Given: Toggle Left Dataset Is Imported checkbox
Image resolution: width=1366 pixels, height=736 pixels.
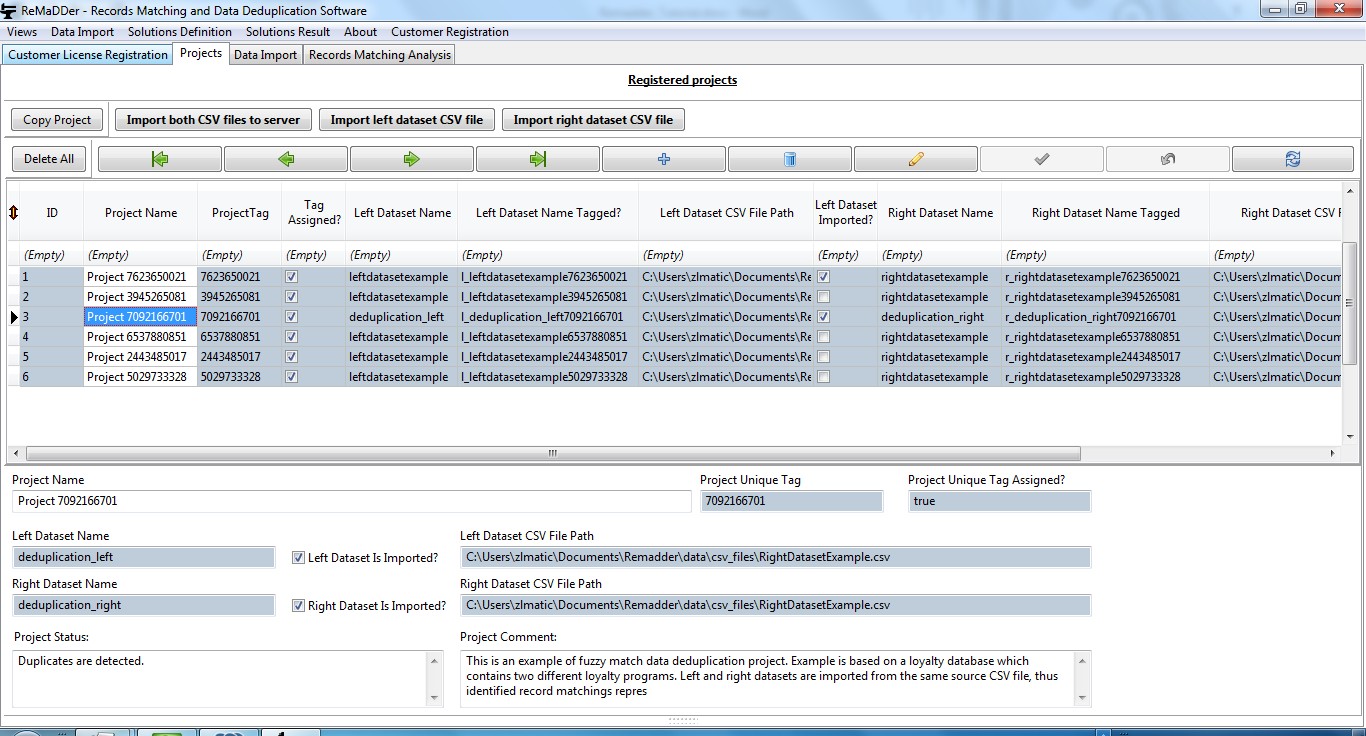Looking at the screenshot, I should (x=298, y=558).
